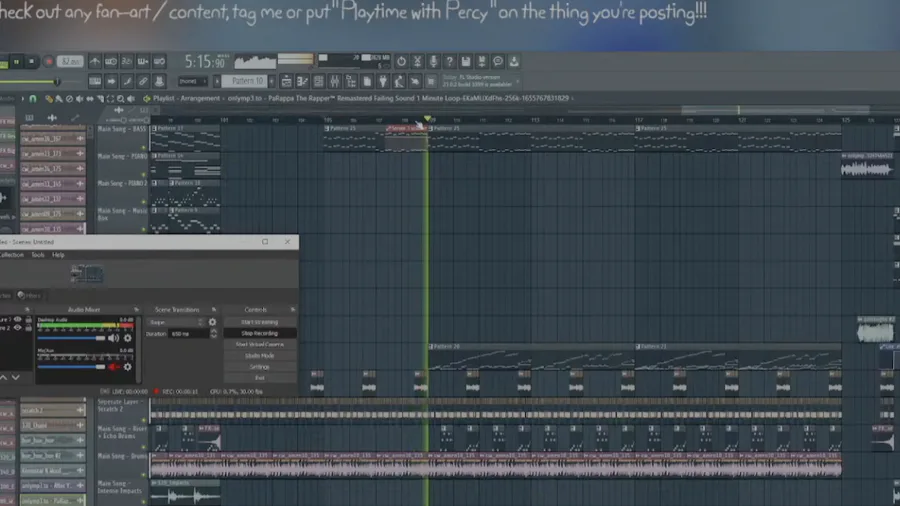Adjust Desktop Audio volume slider in OBS
The height and width of the screenshot is (506, 900).
pos(72,338)
